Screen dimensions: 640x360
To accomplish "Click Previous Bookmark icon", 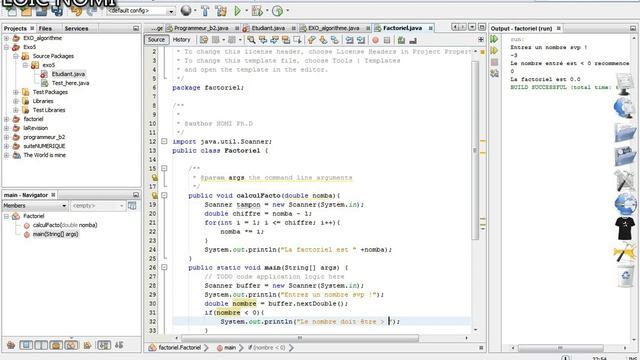I will 312,40.
